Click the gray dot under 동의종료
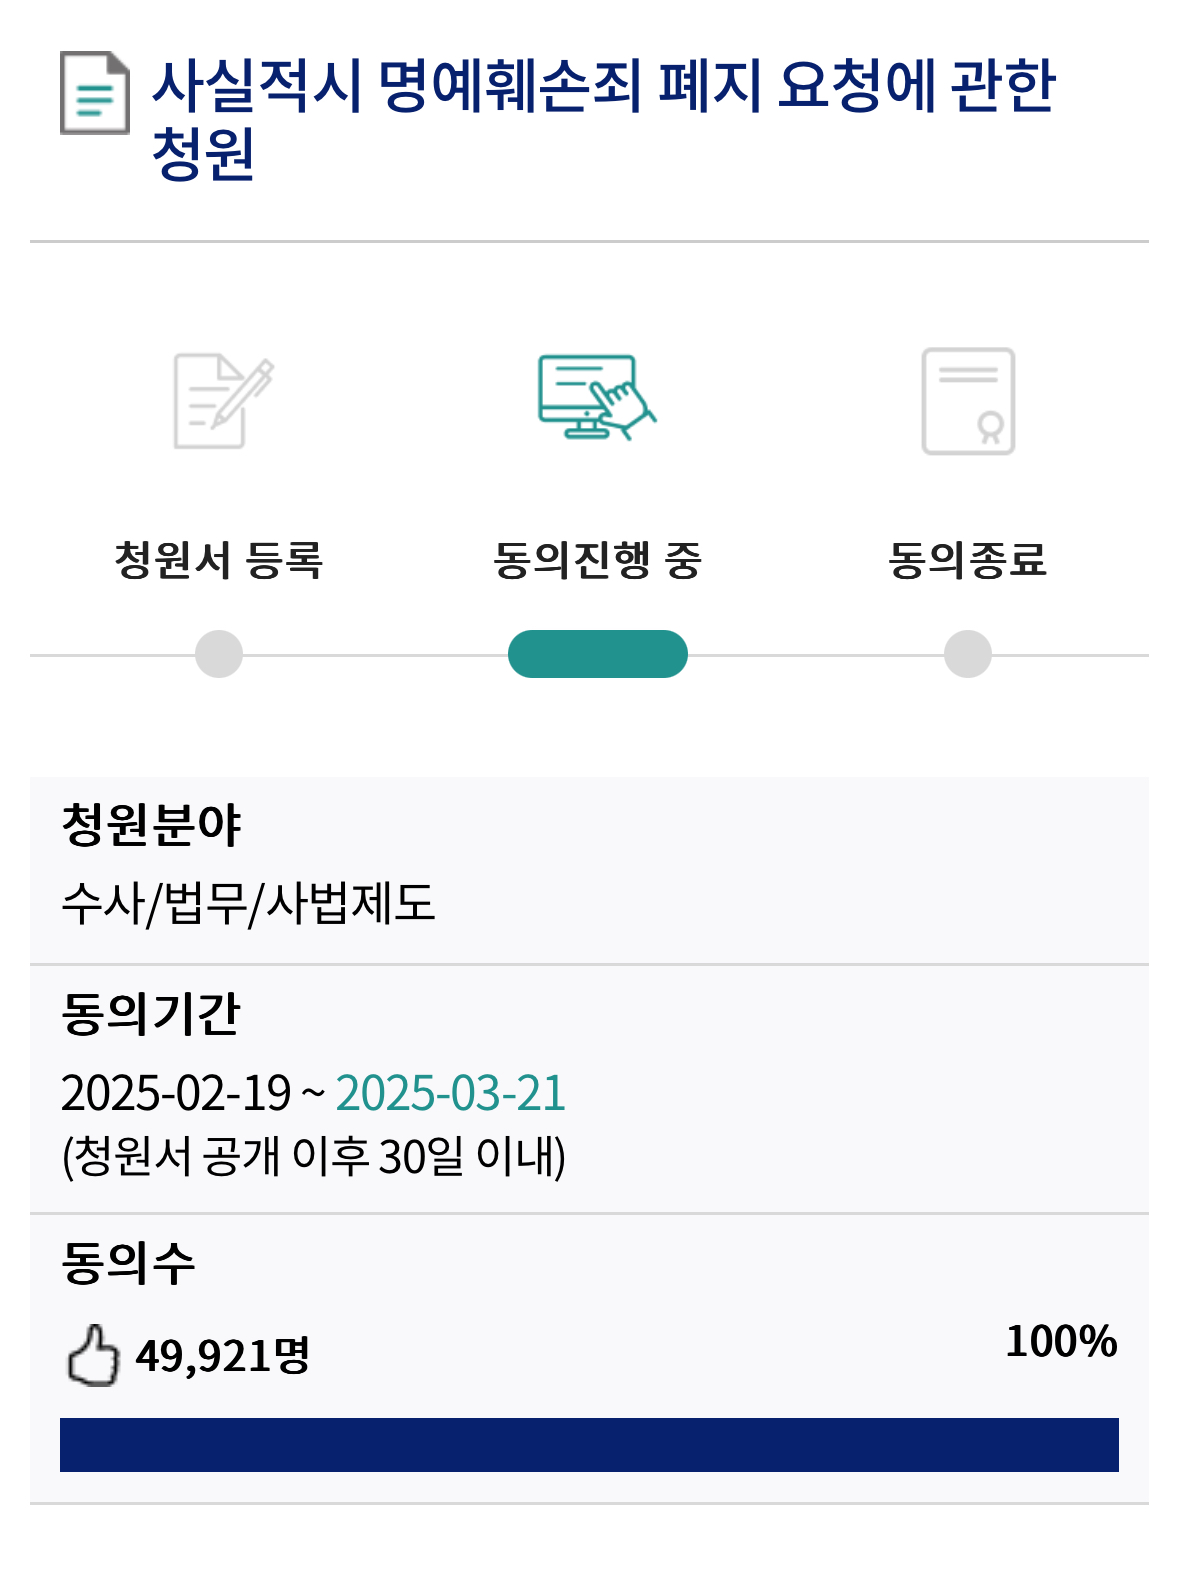1179x1578 pixels. coord(967,654)
